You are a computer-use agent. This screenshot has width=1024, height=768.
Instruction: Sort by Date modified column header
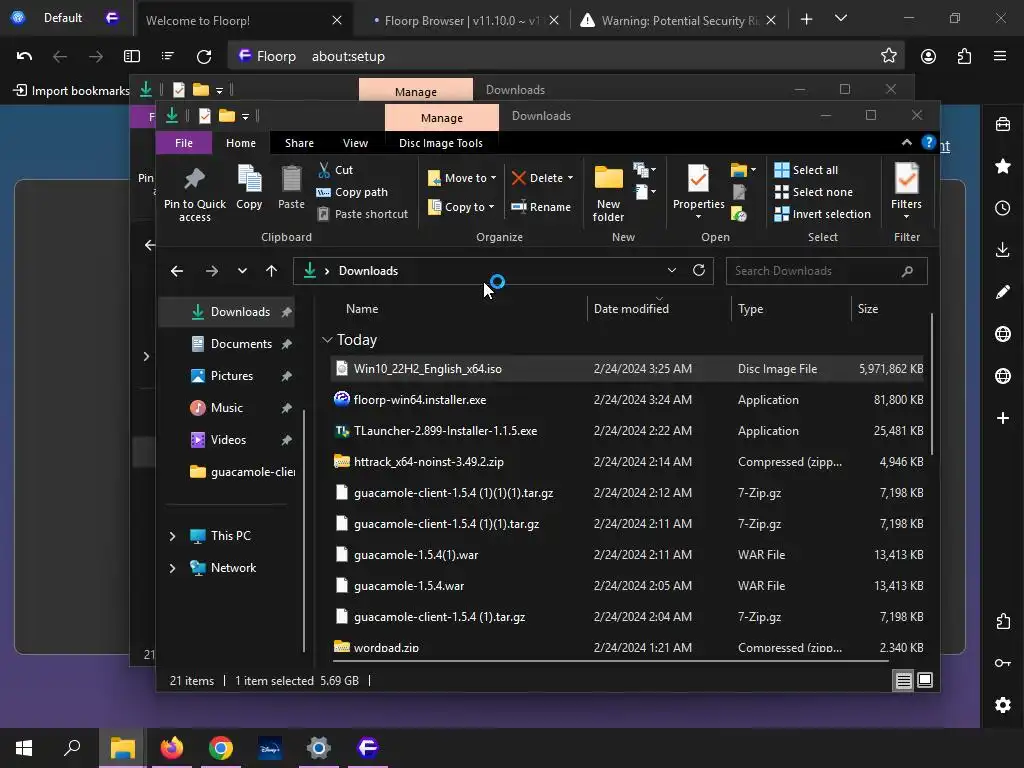point(658,309)
